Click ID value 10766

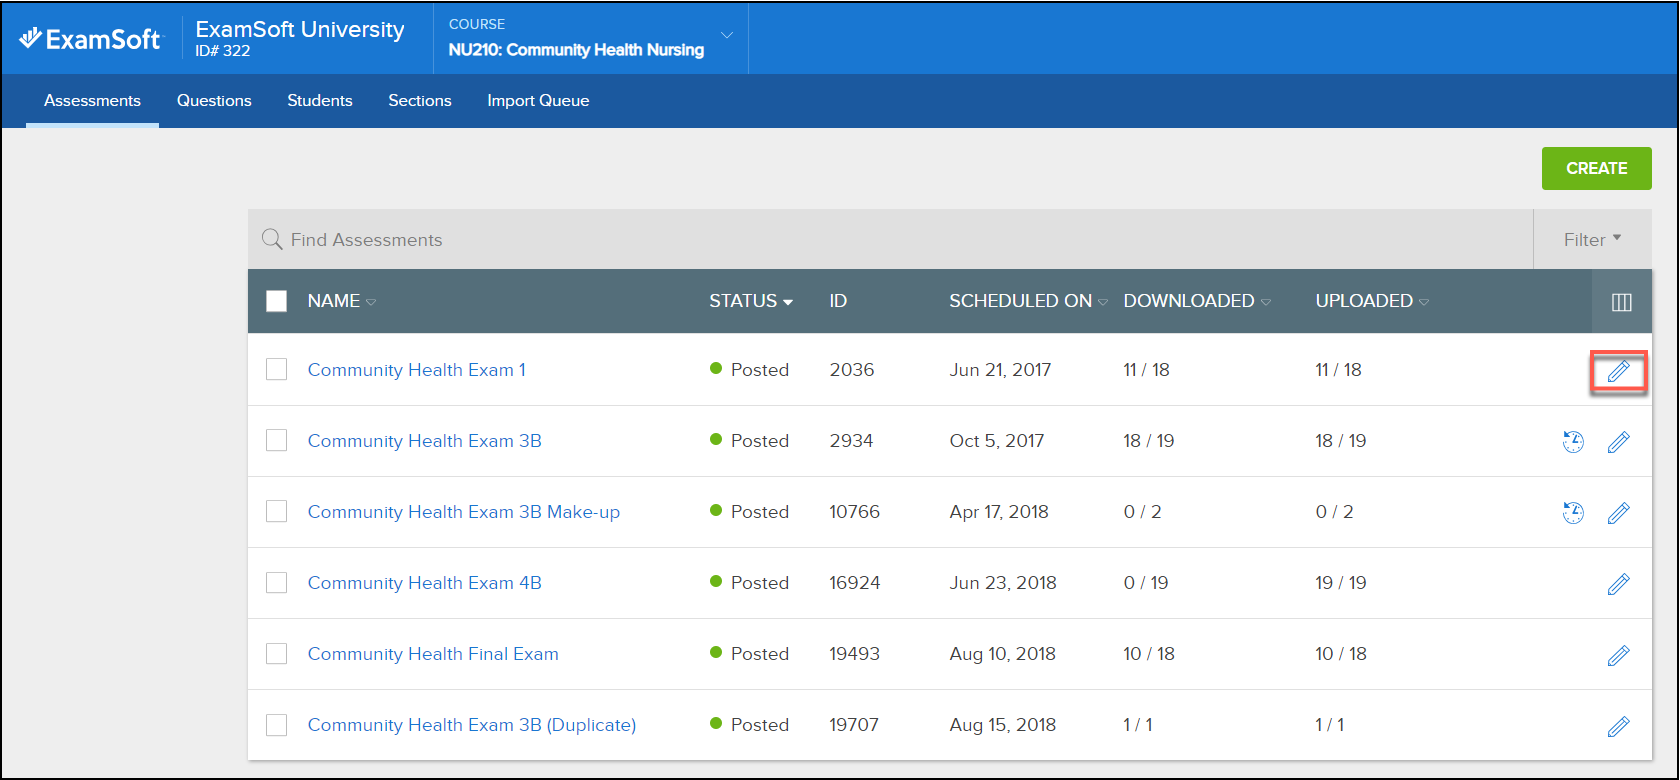click(855, 512)
